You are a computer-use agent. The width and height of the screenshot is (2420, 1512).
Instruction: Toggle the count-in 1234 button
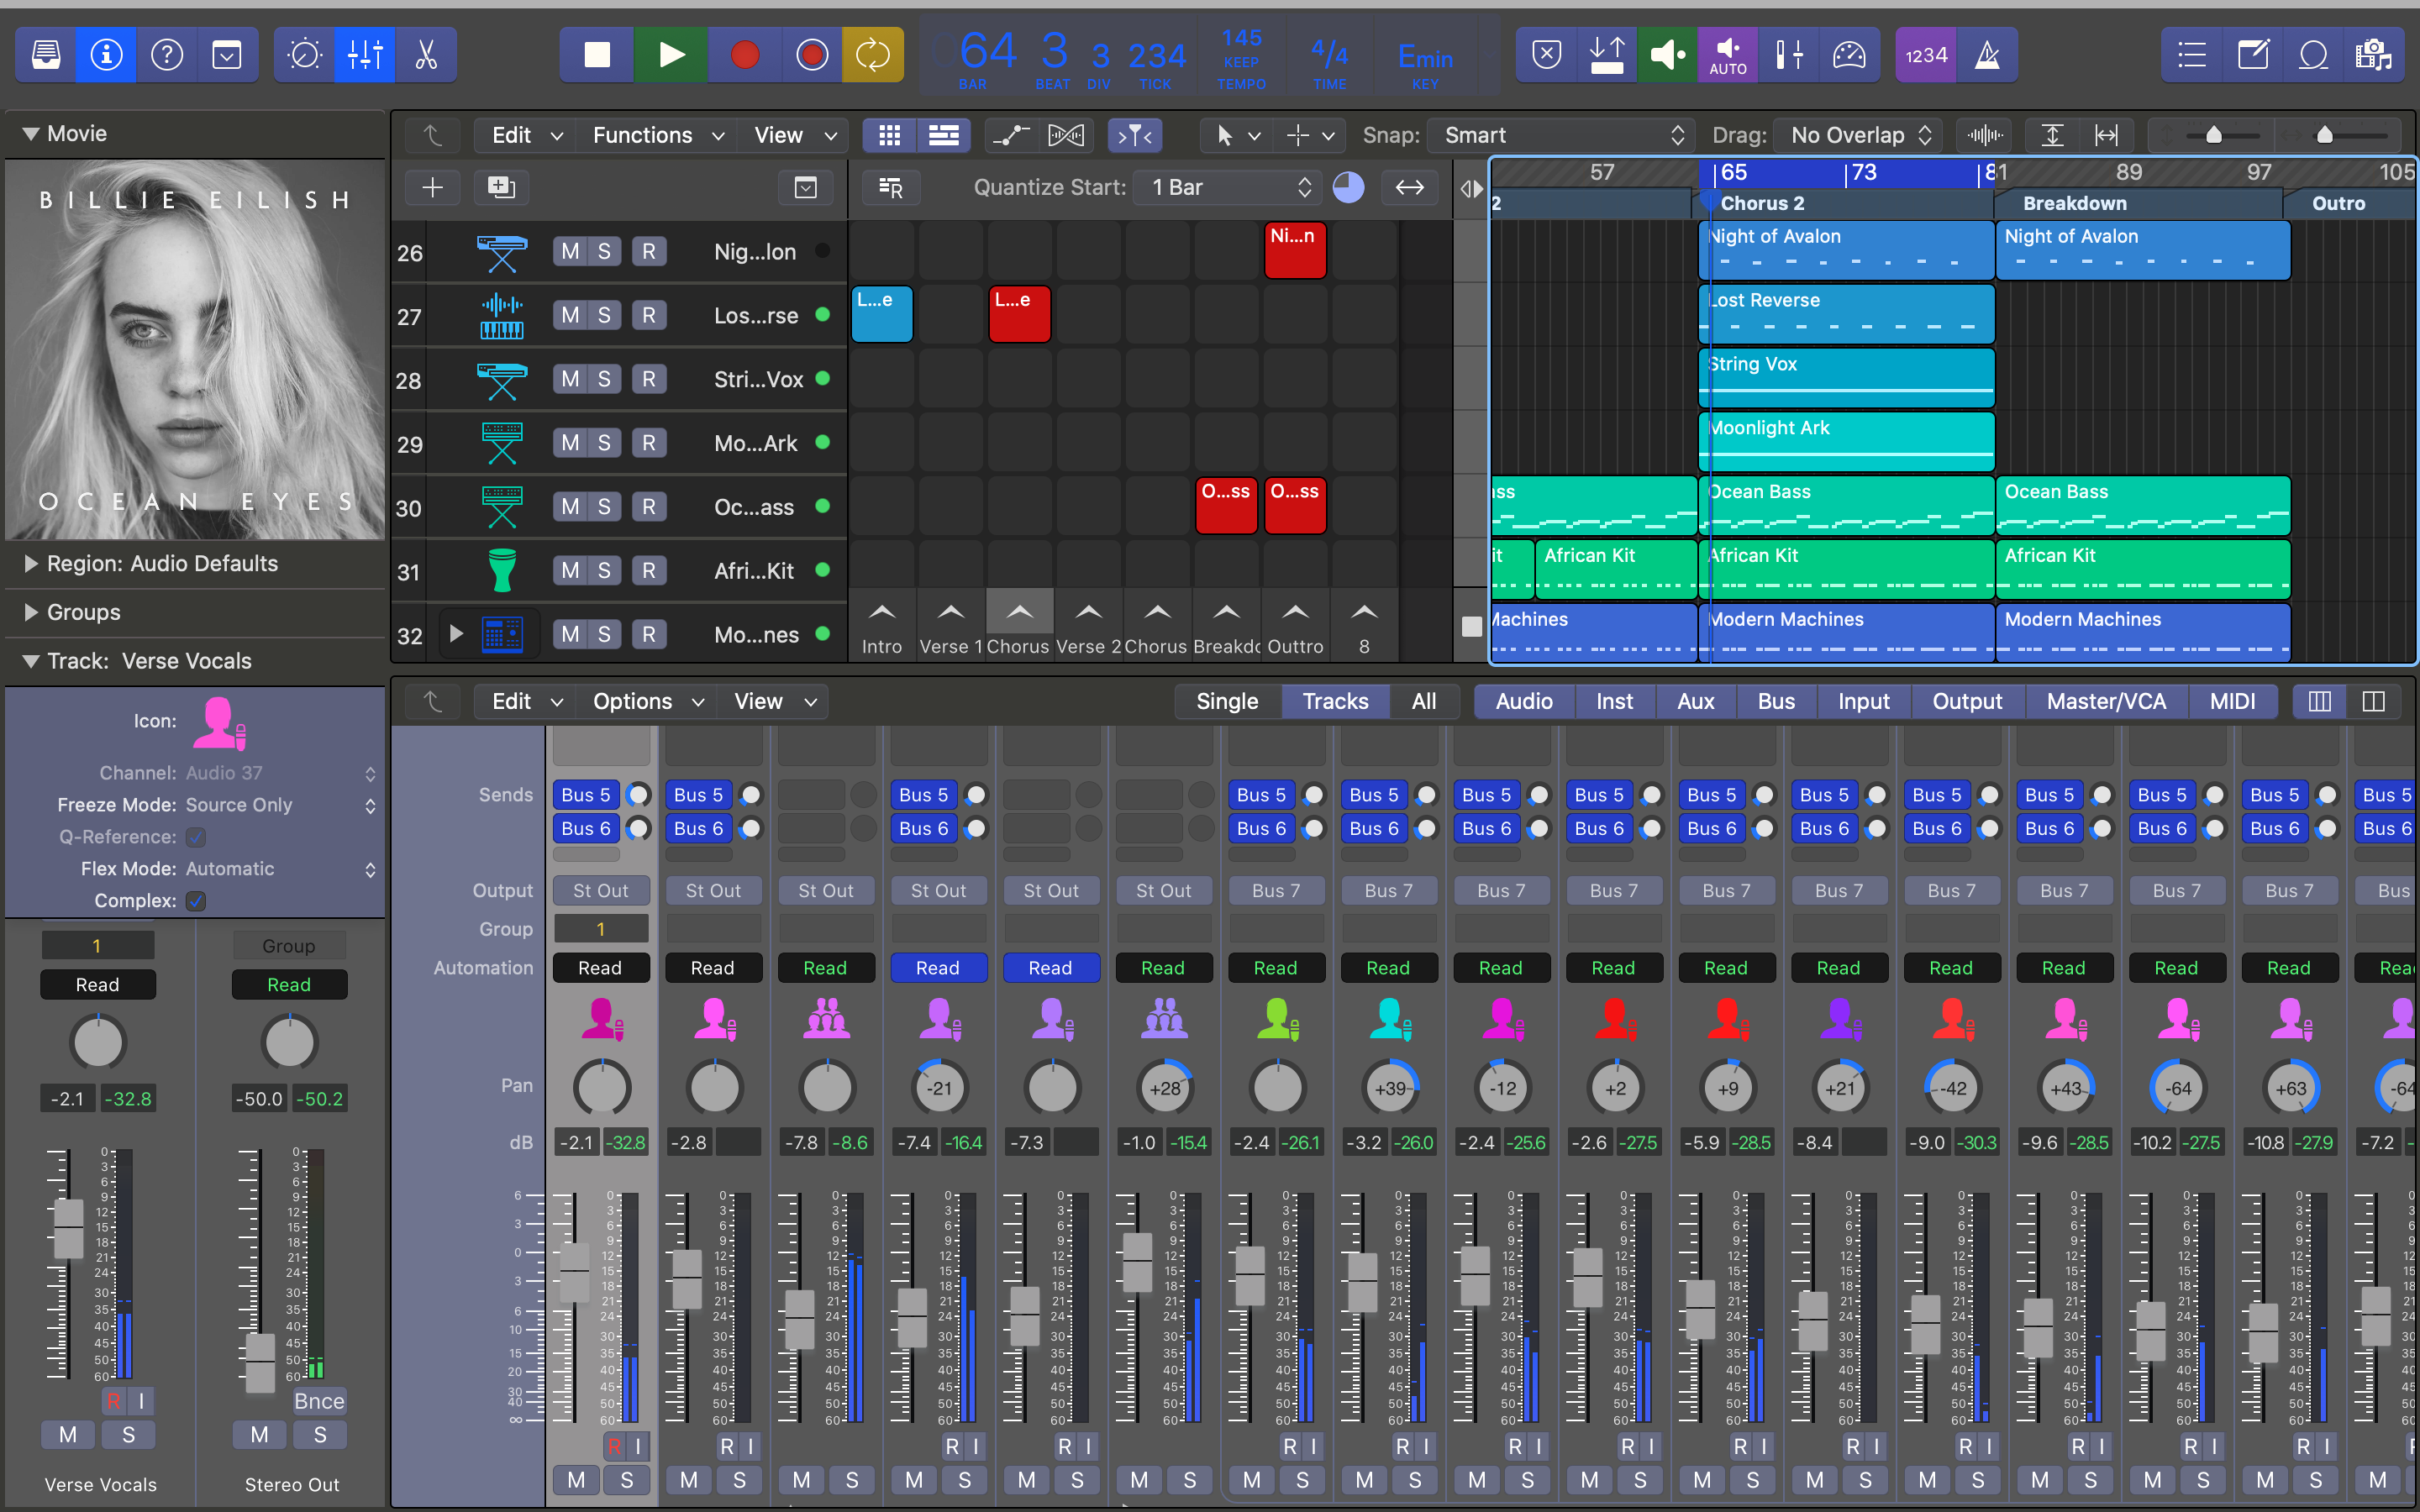click(1925, 55)
